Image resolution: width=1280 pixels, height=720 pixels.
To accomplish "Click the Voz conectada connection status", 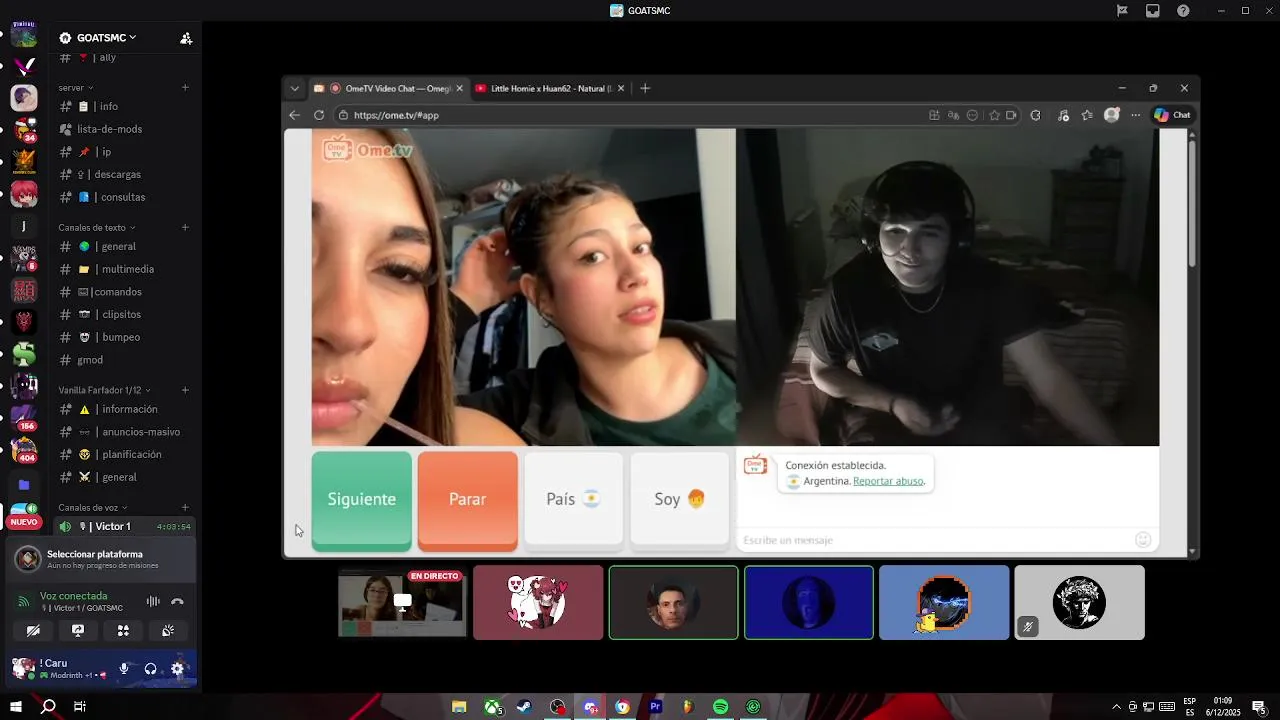I will pyautogui.click(x=73, y=596).
